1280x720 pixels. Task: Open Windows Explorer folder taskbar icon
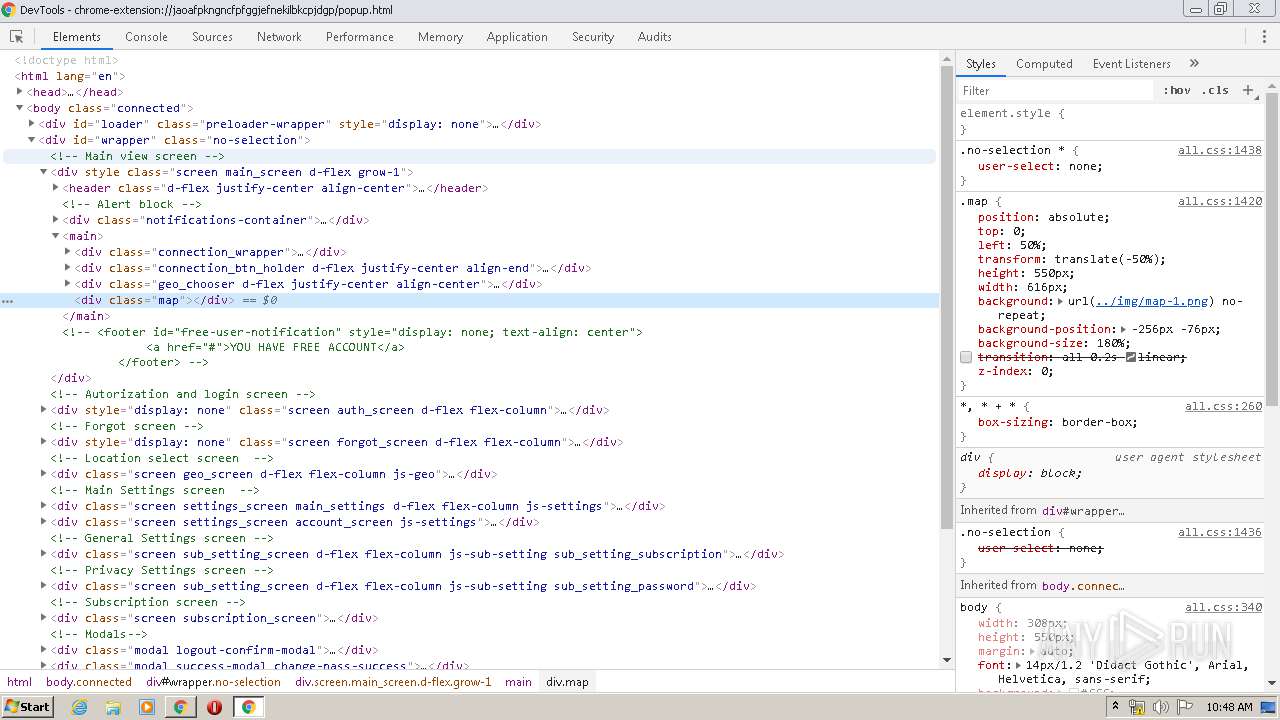[x=113, y=707]
